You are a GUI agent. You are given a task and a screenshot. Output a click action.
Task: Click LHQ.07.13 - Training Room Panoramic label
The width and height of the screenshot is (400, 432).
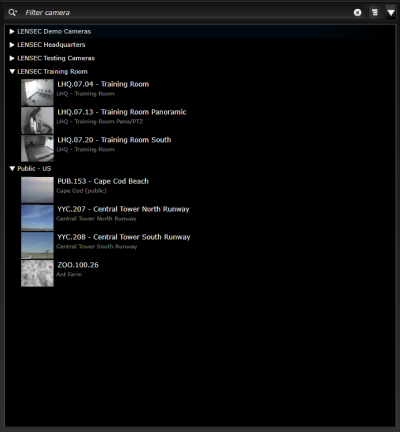coord(122,112)
